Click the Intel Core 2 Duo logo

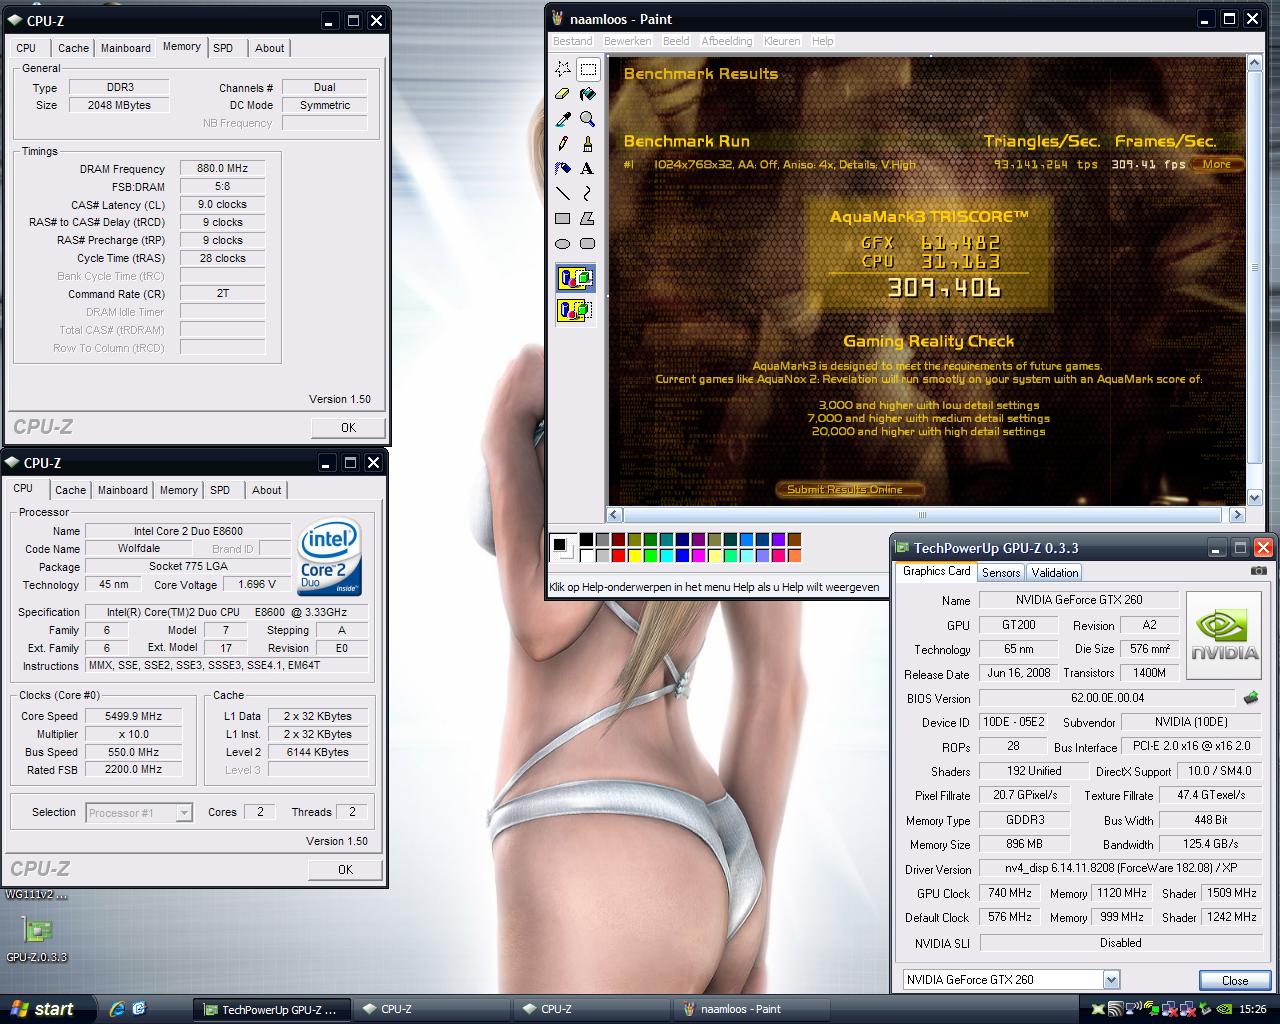tap(329, 558)
